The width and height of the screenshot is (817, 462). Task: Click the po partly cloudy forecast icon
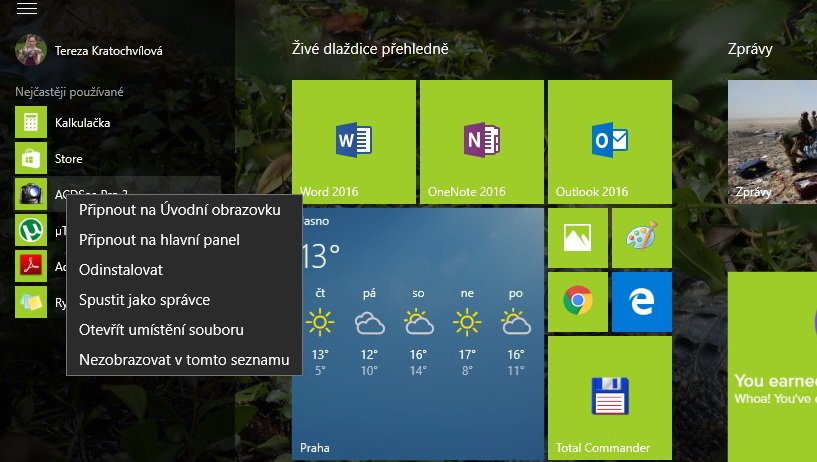(x=516, y=322)
